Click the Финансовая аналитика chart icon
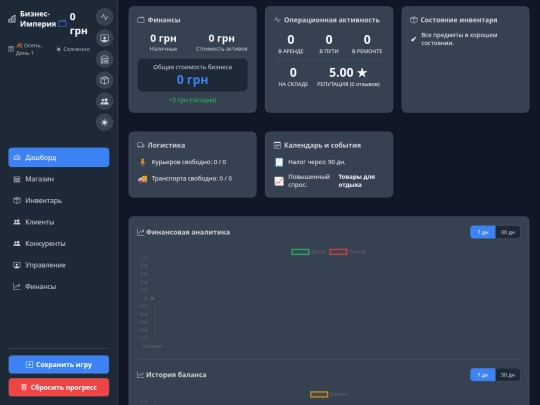Viewport: 540px width, 405px height. pyautogui.click(x=141, y=232)
